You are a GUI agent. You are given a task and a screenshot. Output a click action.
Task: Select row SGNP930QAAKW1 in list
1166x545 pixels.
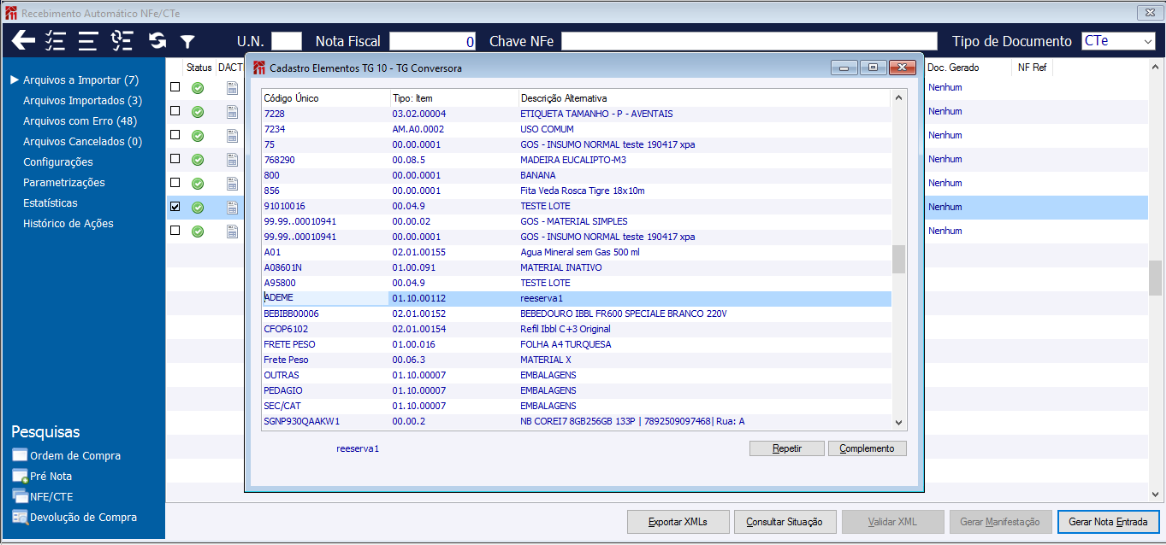(x=577, y=422)
